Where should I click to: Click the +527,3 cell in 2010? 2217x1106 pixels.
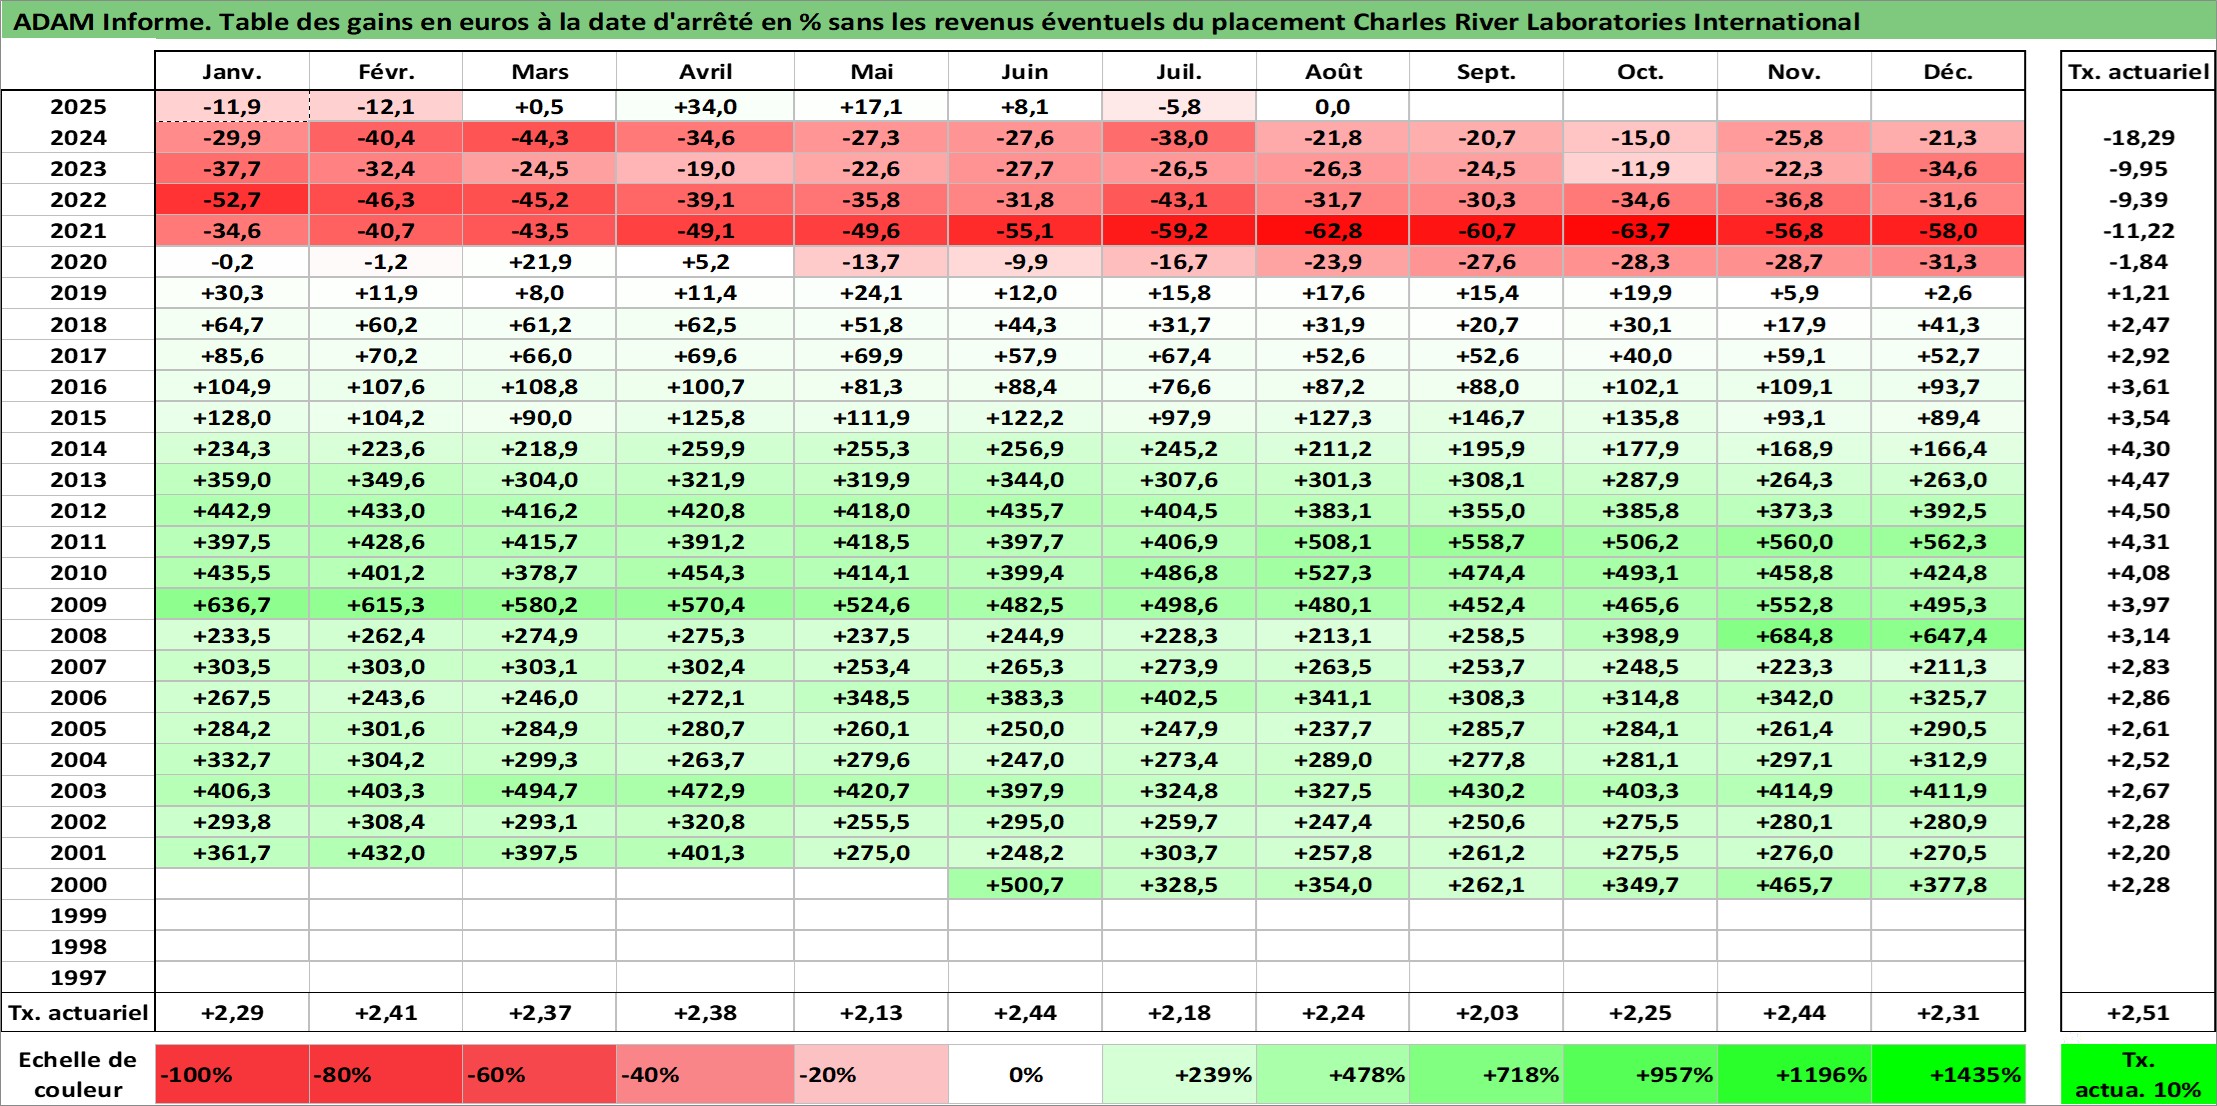[1333, 573]
